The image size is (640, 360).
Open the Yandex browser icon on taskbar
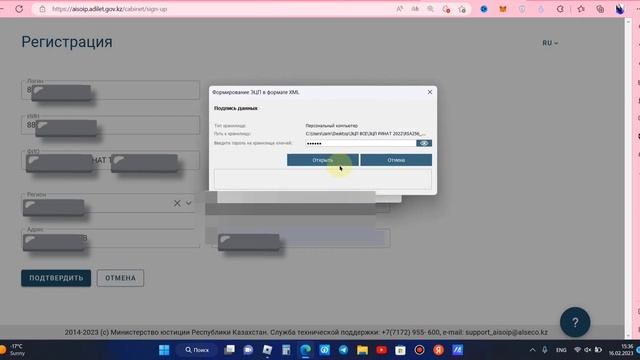point(438,350)
